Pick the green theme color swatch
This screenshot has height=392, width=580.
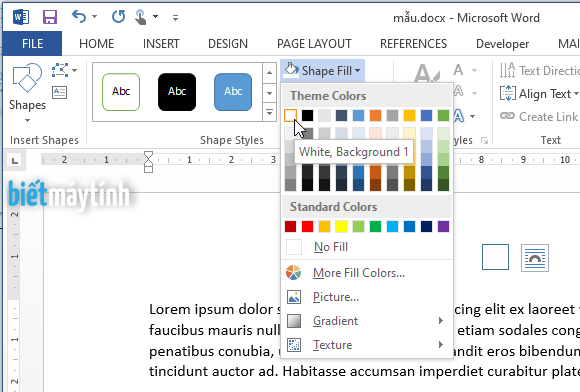click(x=444, y=115)
